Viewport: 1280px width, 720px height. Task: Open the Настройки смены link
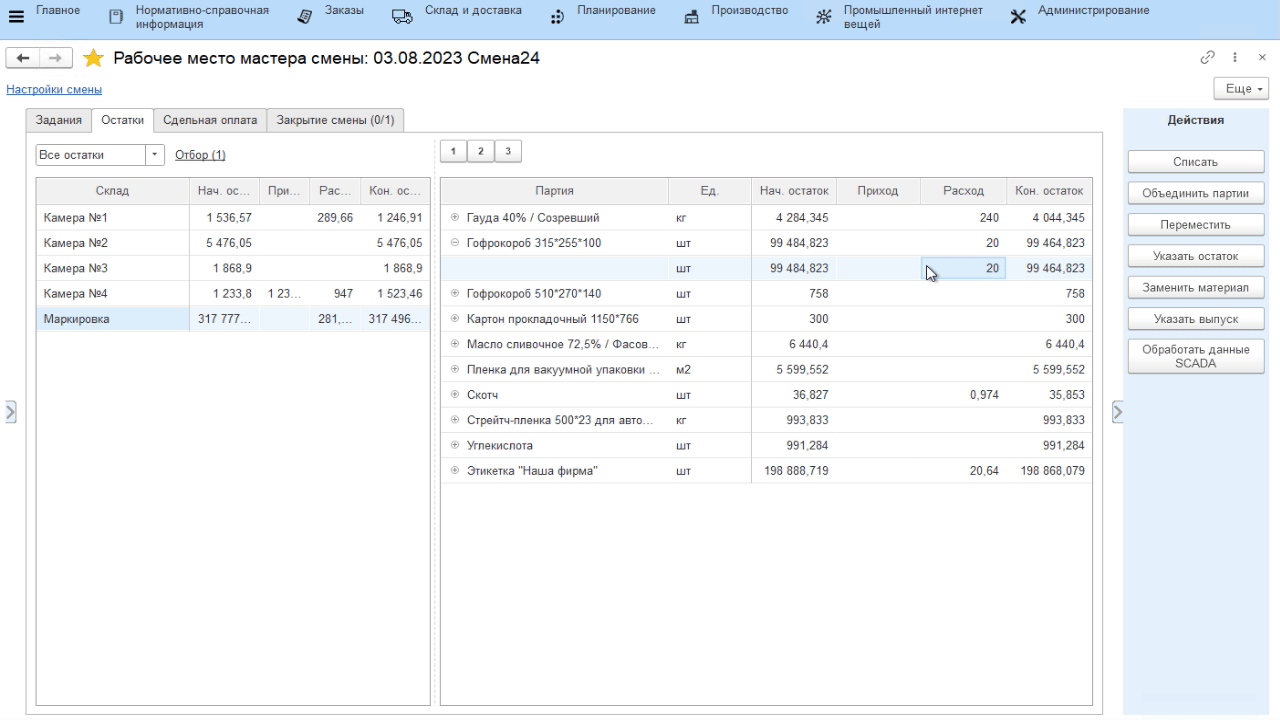54,90
